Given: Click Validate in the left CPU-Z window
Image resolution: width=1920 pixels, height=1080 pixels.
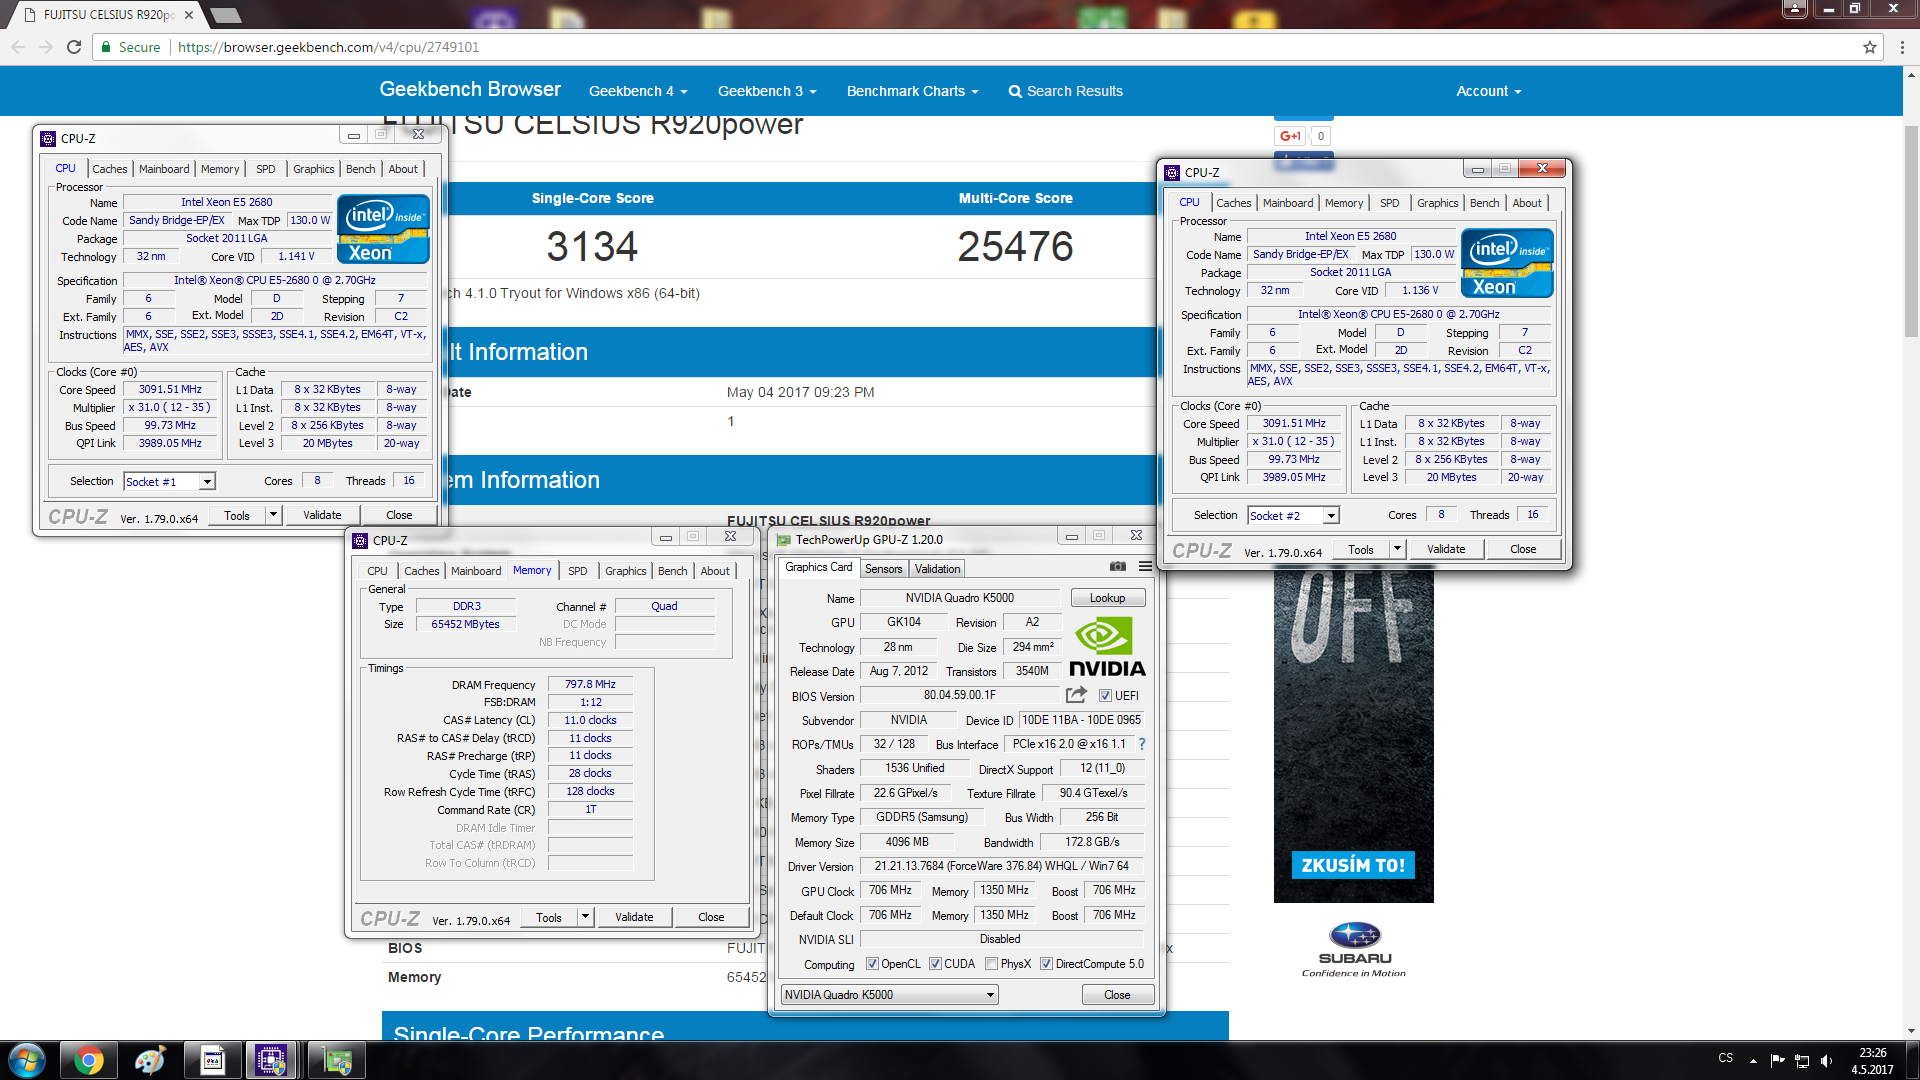Looking at the screenshot, I should point(322,515).
